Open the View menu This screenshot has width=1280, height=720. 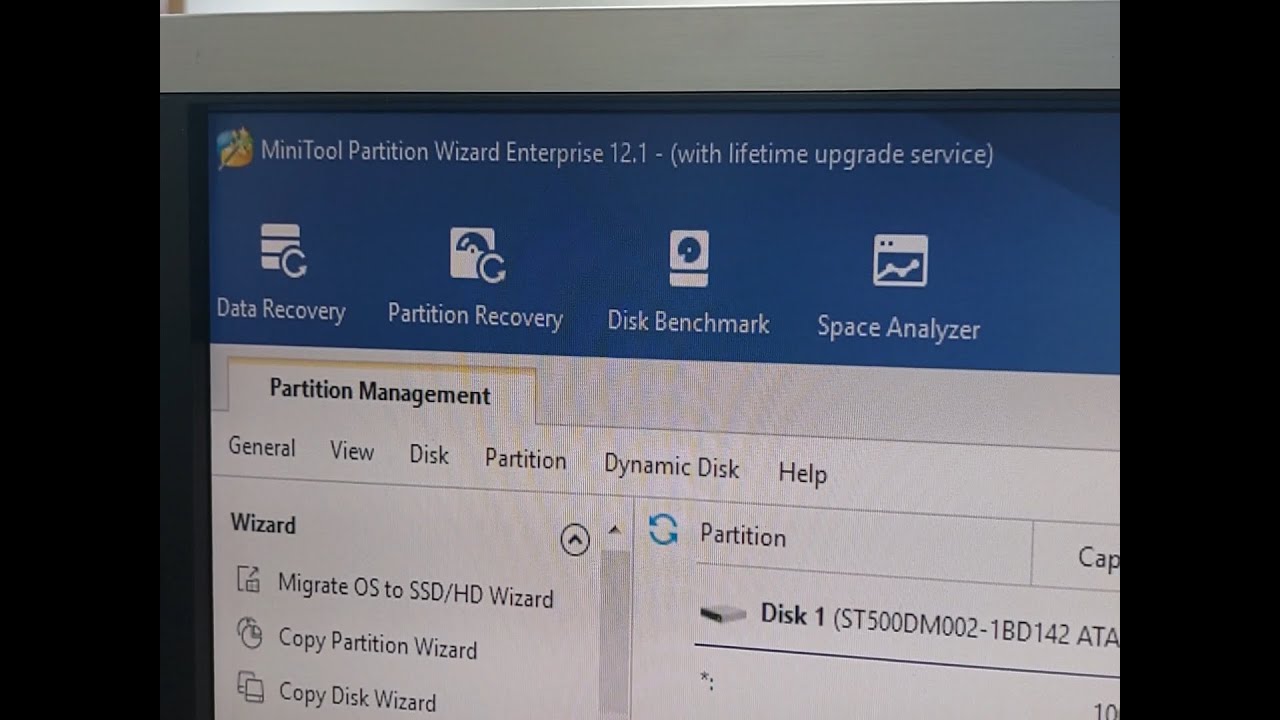352,451
